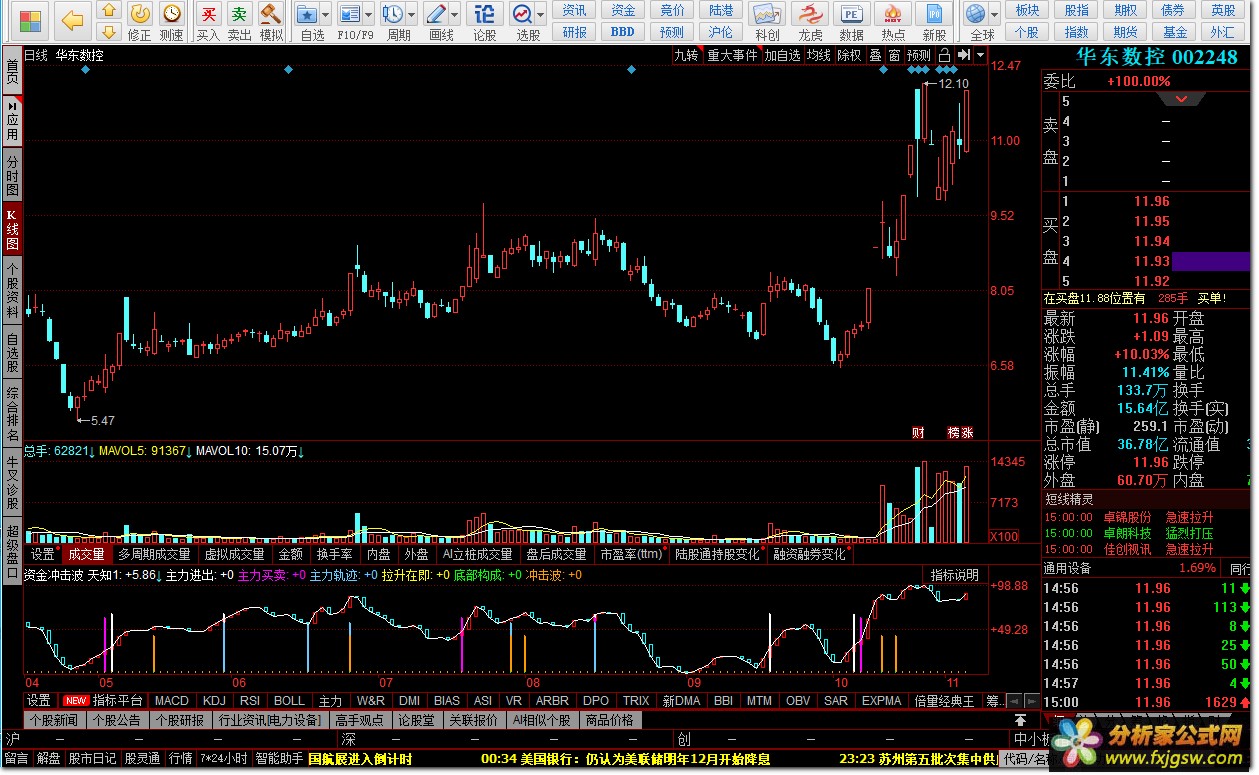Expand the red chevron in sell order panel

point(1182,99)
